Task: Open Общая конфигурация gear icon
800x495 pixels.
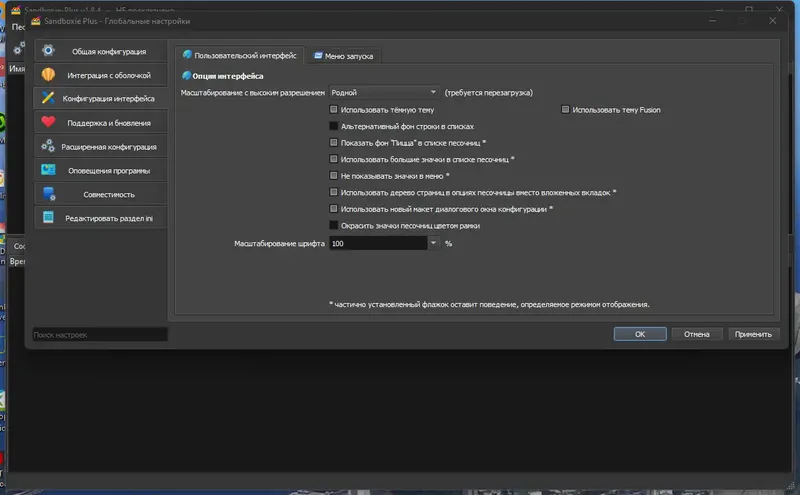Action: pyautogui.click(x=48, y=51)
